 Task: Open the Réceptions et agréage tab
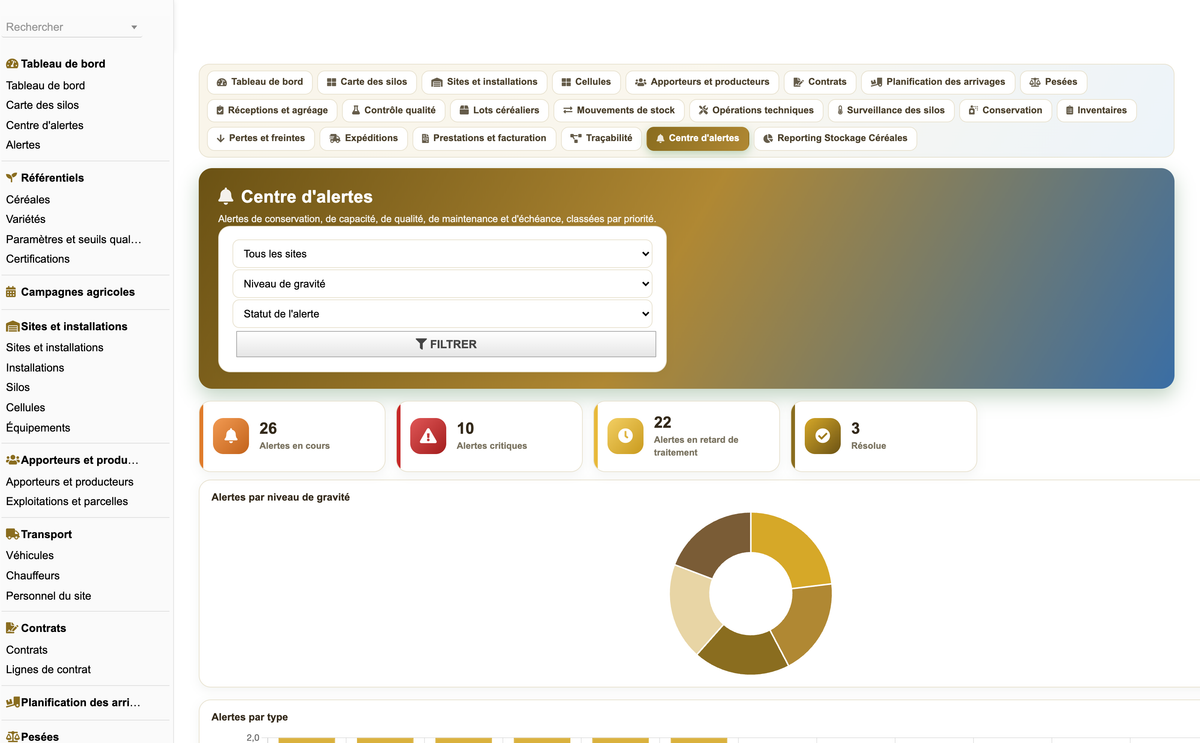272,110
